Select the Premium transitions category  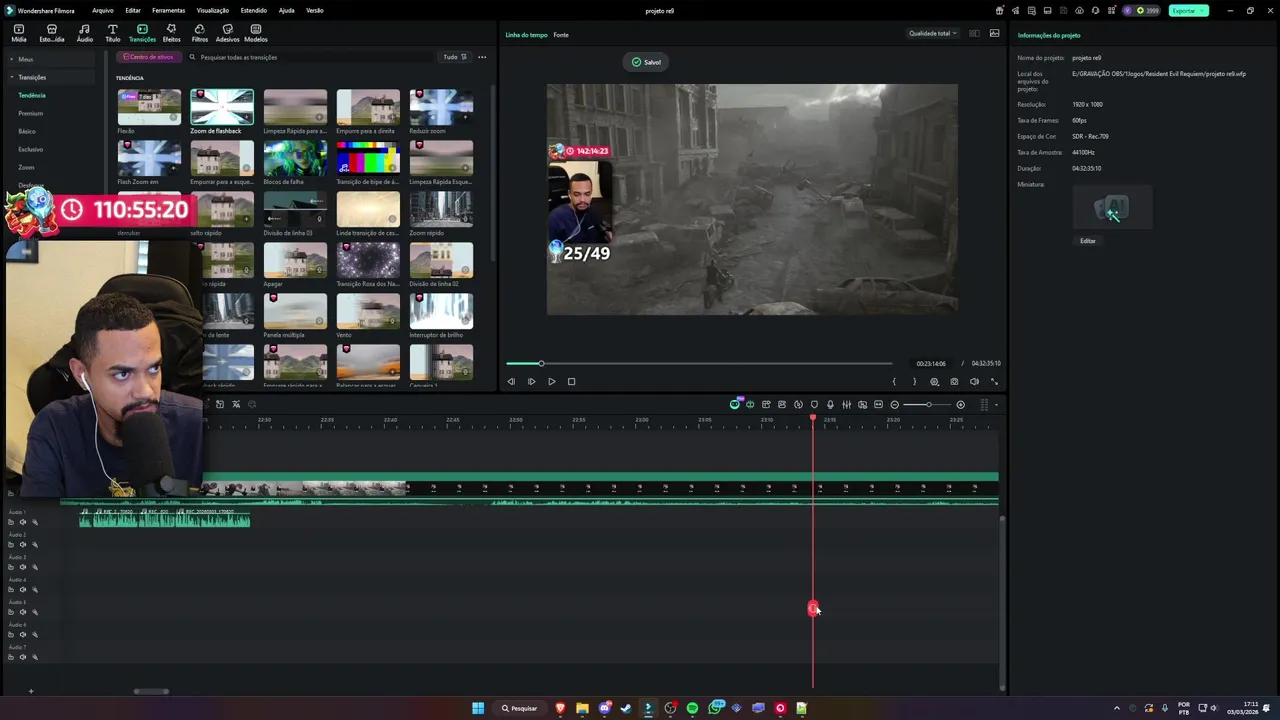(x=30, y=113)
